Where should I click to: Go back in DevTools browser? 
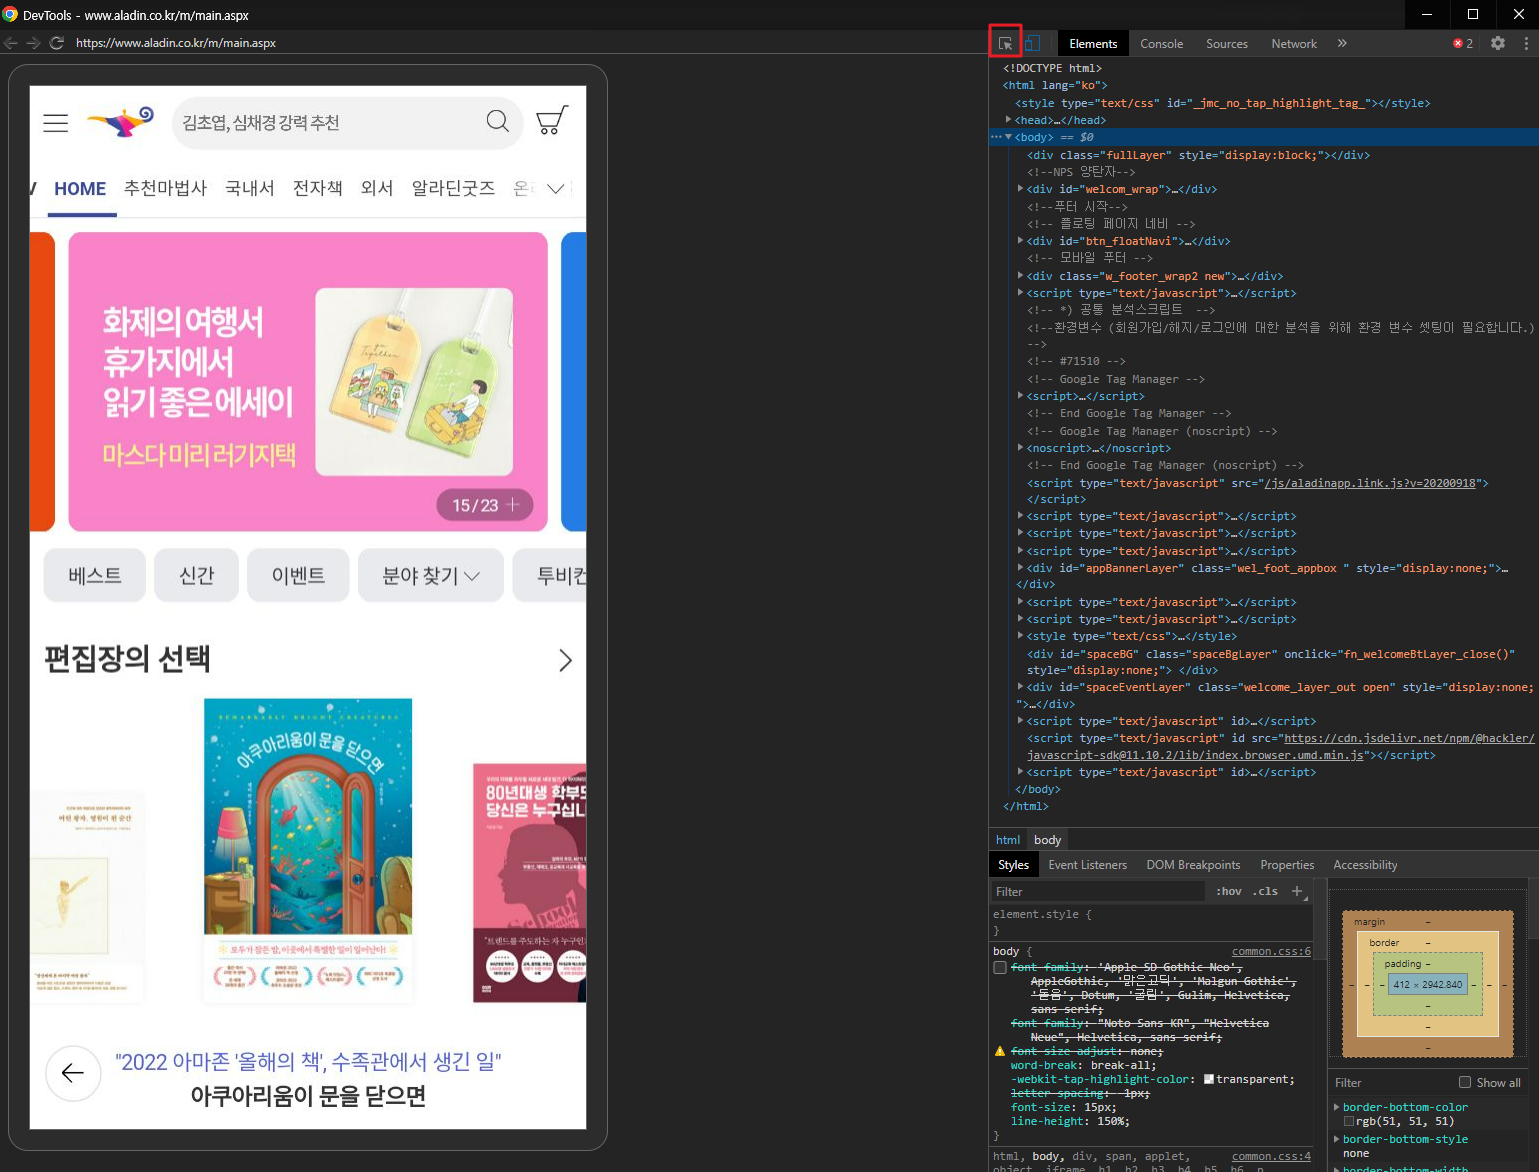coord(11,43)
